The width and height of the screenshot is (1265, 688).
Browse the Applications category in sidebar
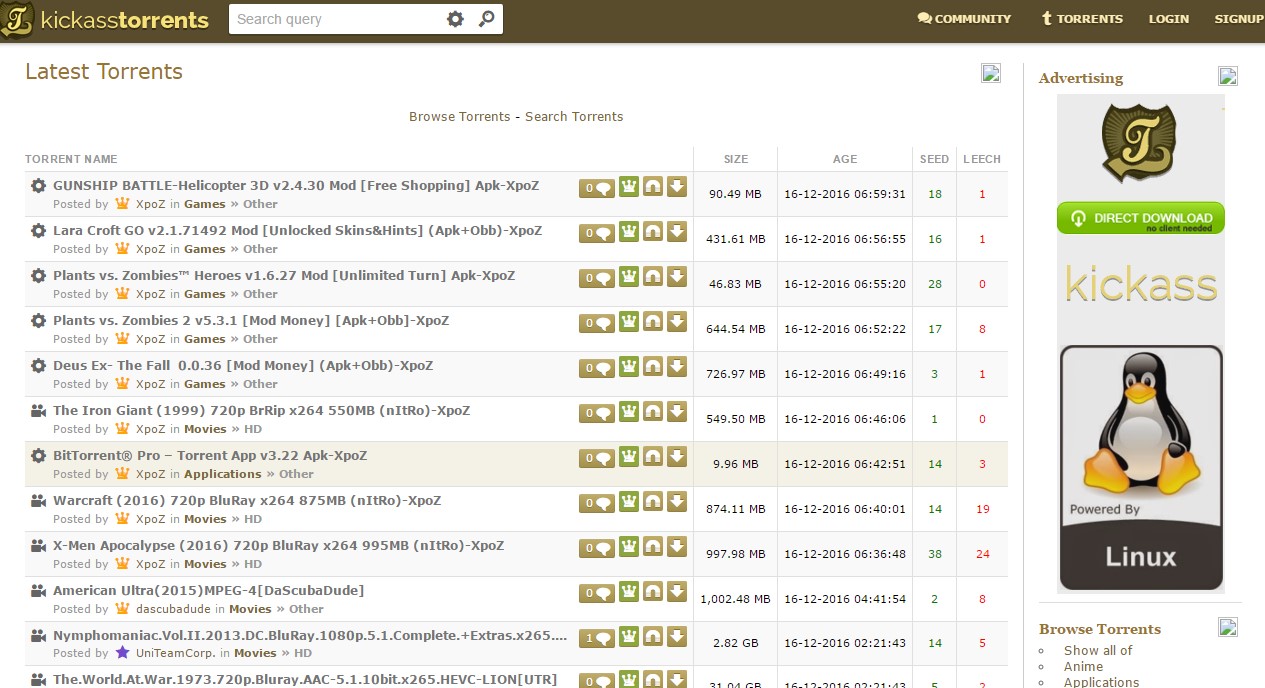coord(1101,682)
